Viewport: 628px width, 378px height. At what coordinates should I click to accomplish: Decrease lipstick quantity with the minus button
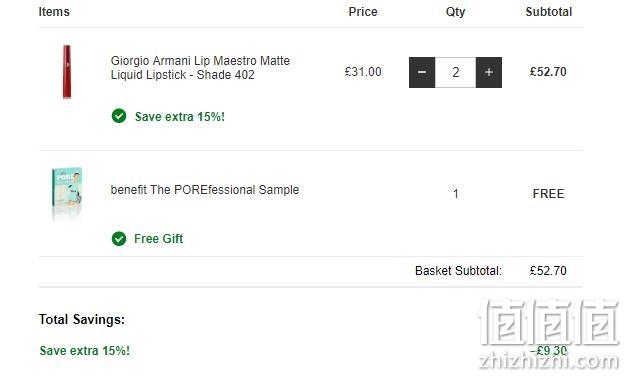422,72
